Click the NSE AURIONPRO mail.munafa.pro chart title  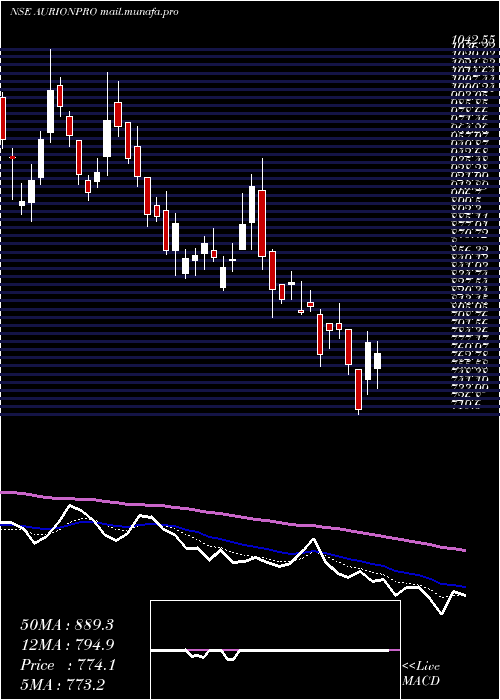point(94,12)
